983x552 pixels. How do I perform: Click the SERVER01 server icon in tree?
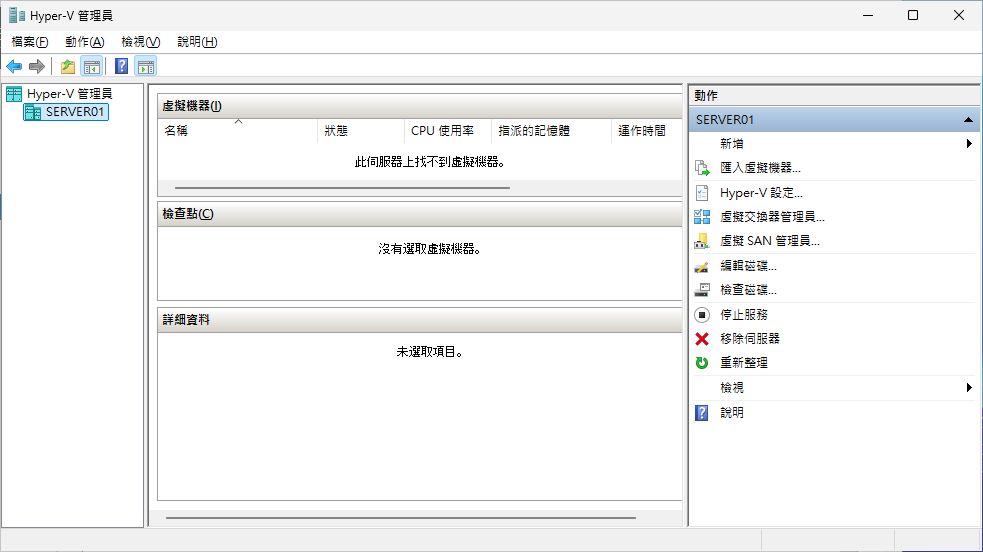pyautogui.click(x=33, y=112)
